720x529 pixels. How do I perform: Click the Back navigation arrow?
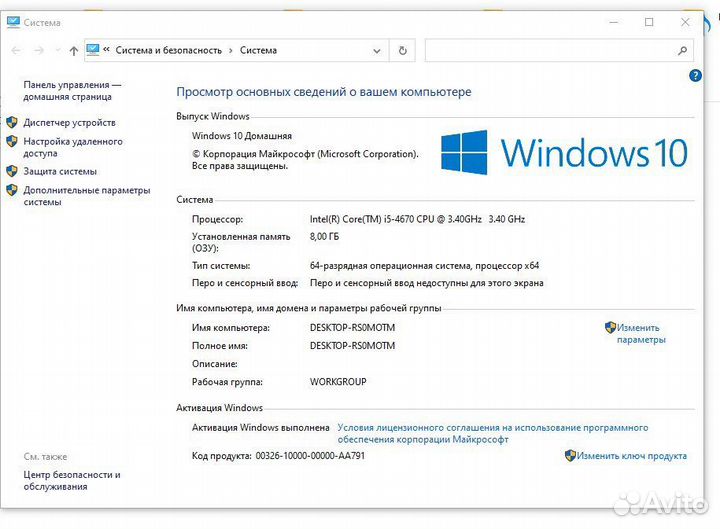coord(16,51)
